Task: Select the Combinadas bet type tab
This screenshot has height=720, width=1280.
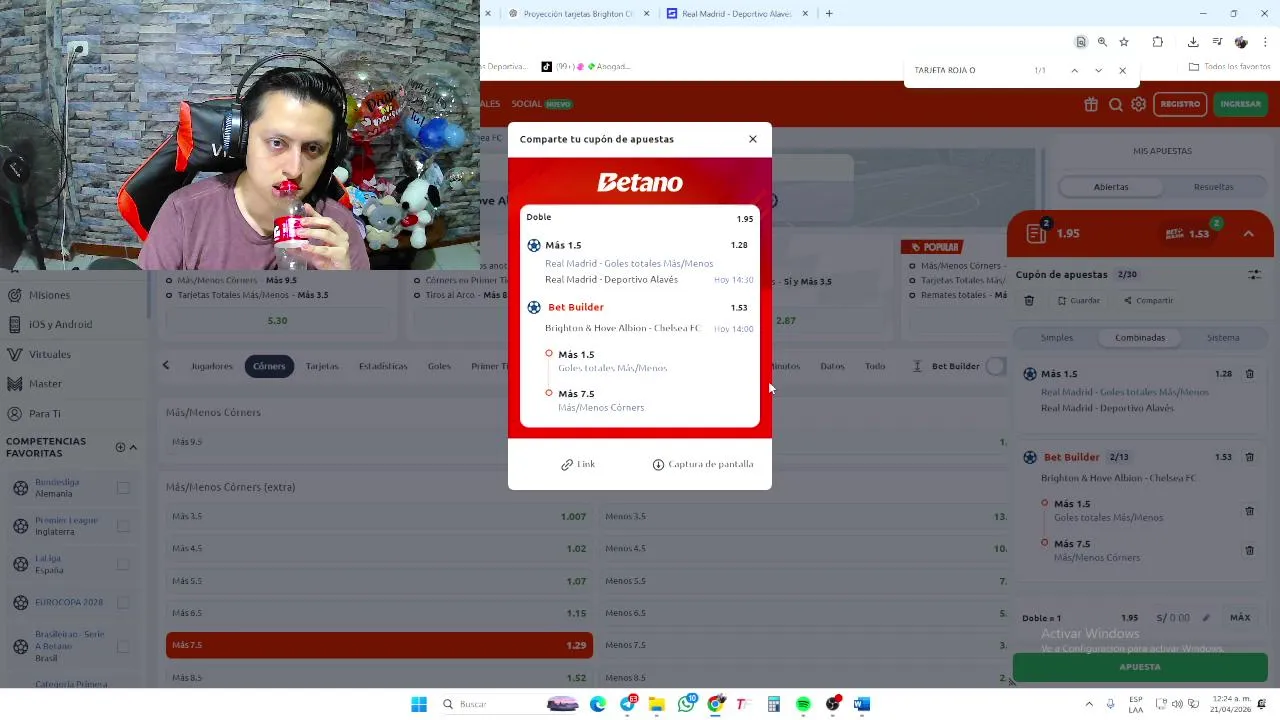Action: tap(1140, 338)
